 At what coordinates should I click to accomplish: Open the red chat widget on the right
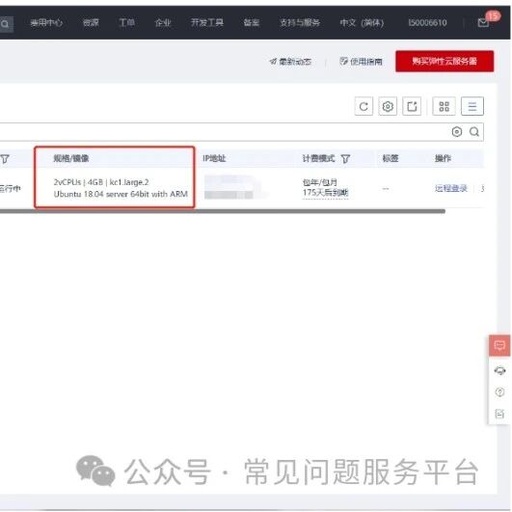click(x=499, y=346)
